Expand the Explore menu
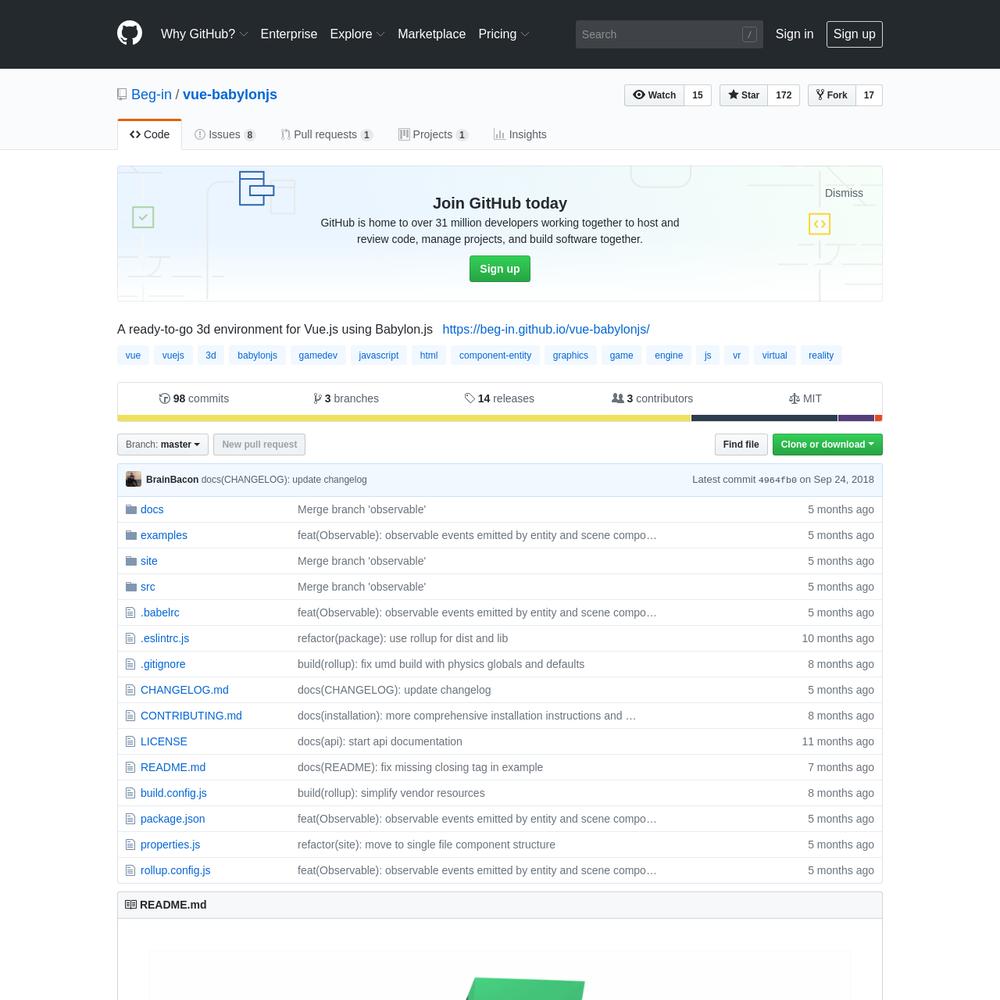The width and height of the screenshot is (1000, 1000). pos(357,34)
